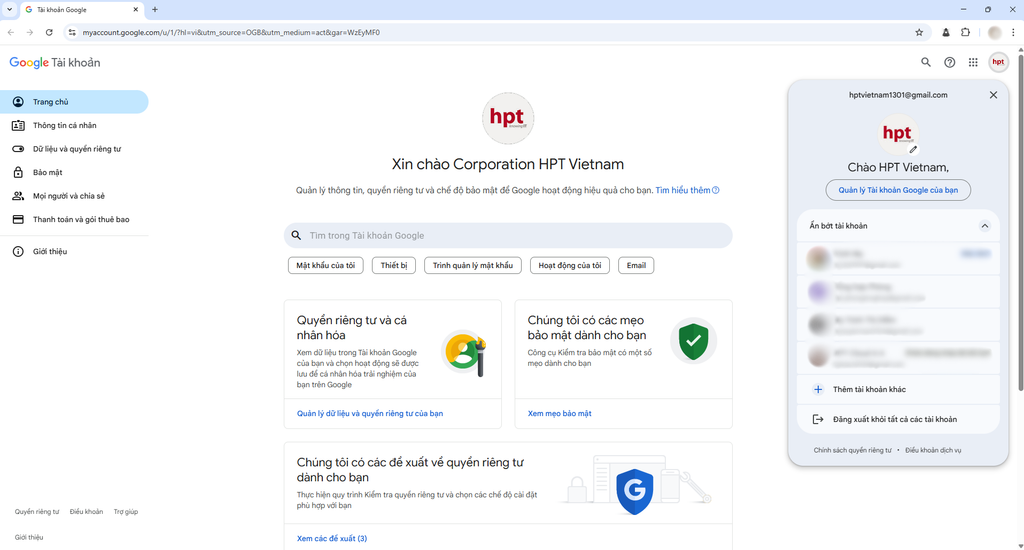Click the search magnifier icon in header
The width and height of the screenshot is (1024, 550).
click(926, 62)
